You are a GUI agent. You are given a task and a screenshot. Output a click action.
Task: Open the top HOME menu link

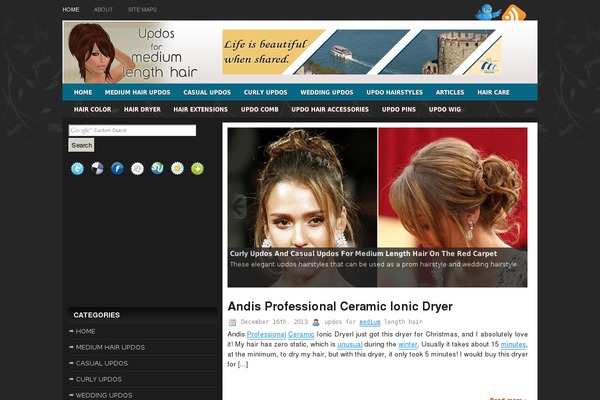click(71, 10)
